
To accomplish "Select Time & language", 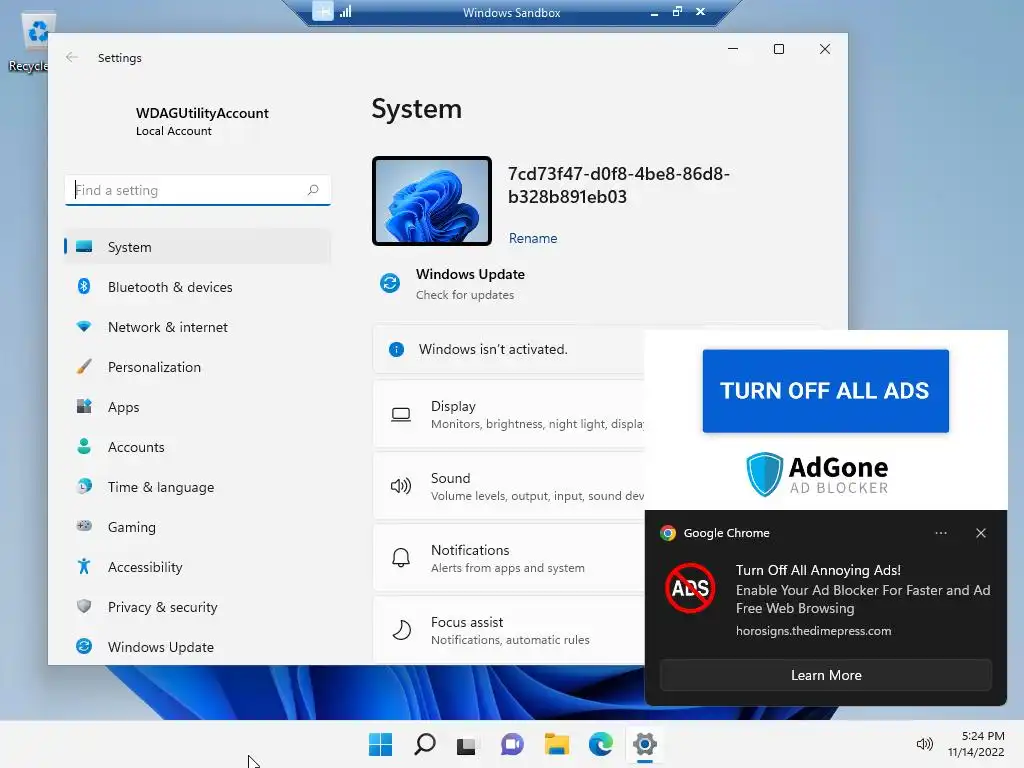I will coord(197,487).
